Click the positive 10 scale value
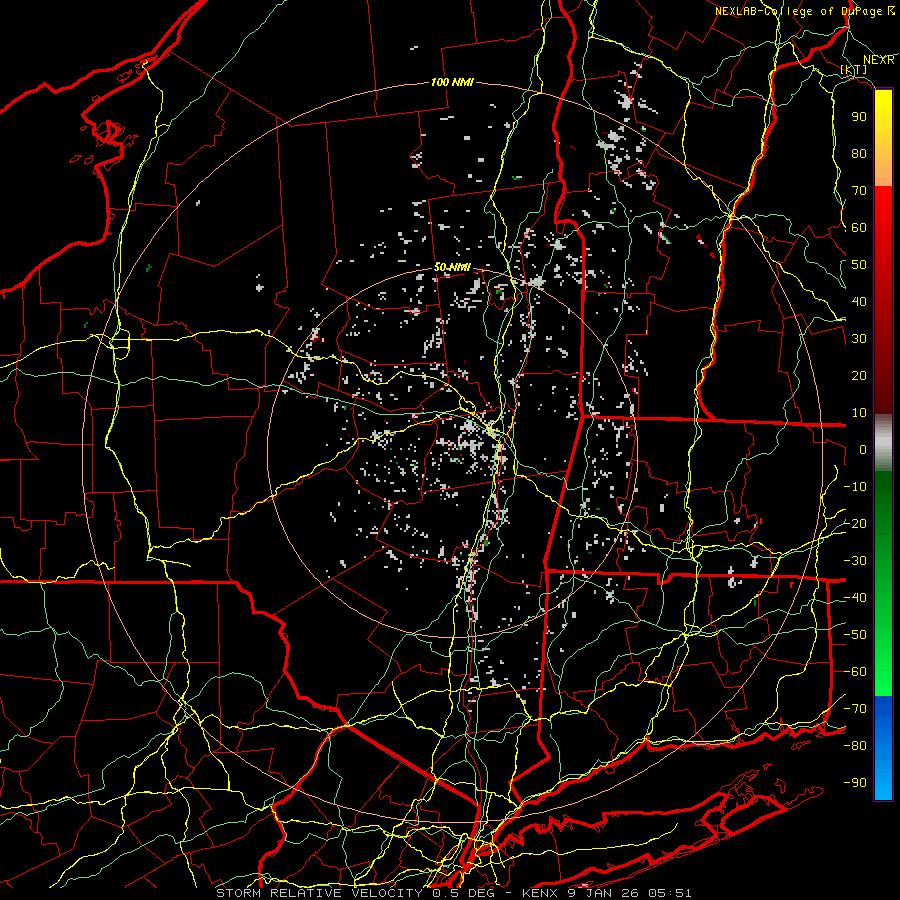900x900 pixels. click(x=859, y=413)
